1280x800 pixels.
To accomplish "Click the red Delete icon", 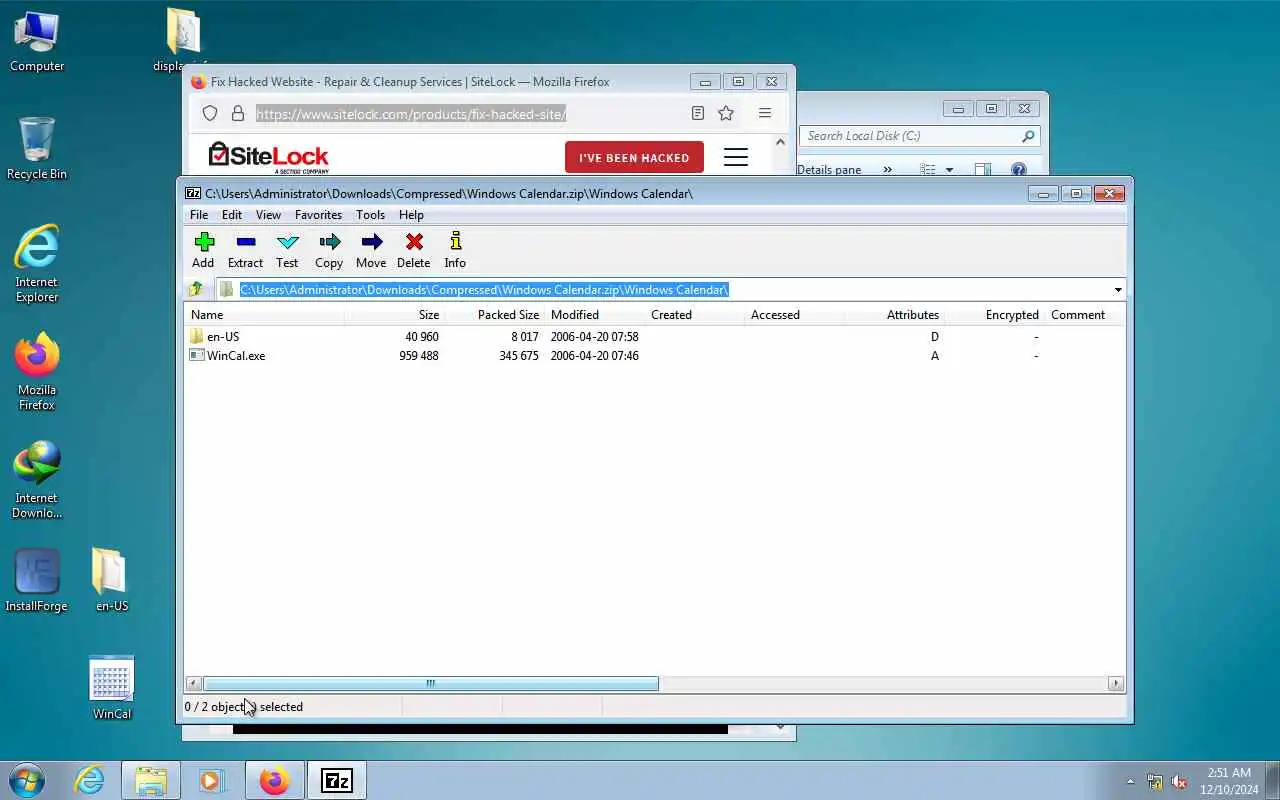I will click(x=414, y=242).
